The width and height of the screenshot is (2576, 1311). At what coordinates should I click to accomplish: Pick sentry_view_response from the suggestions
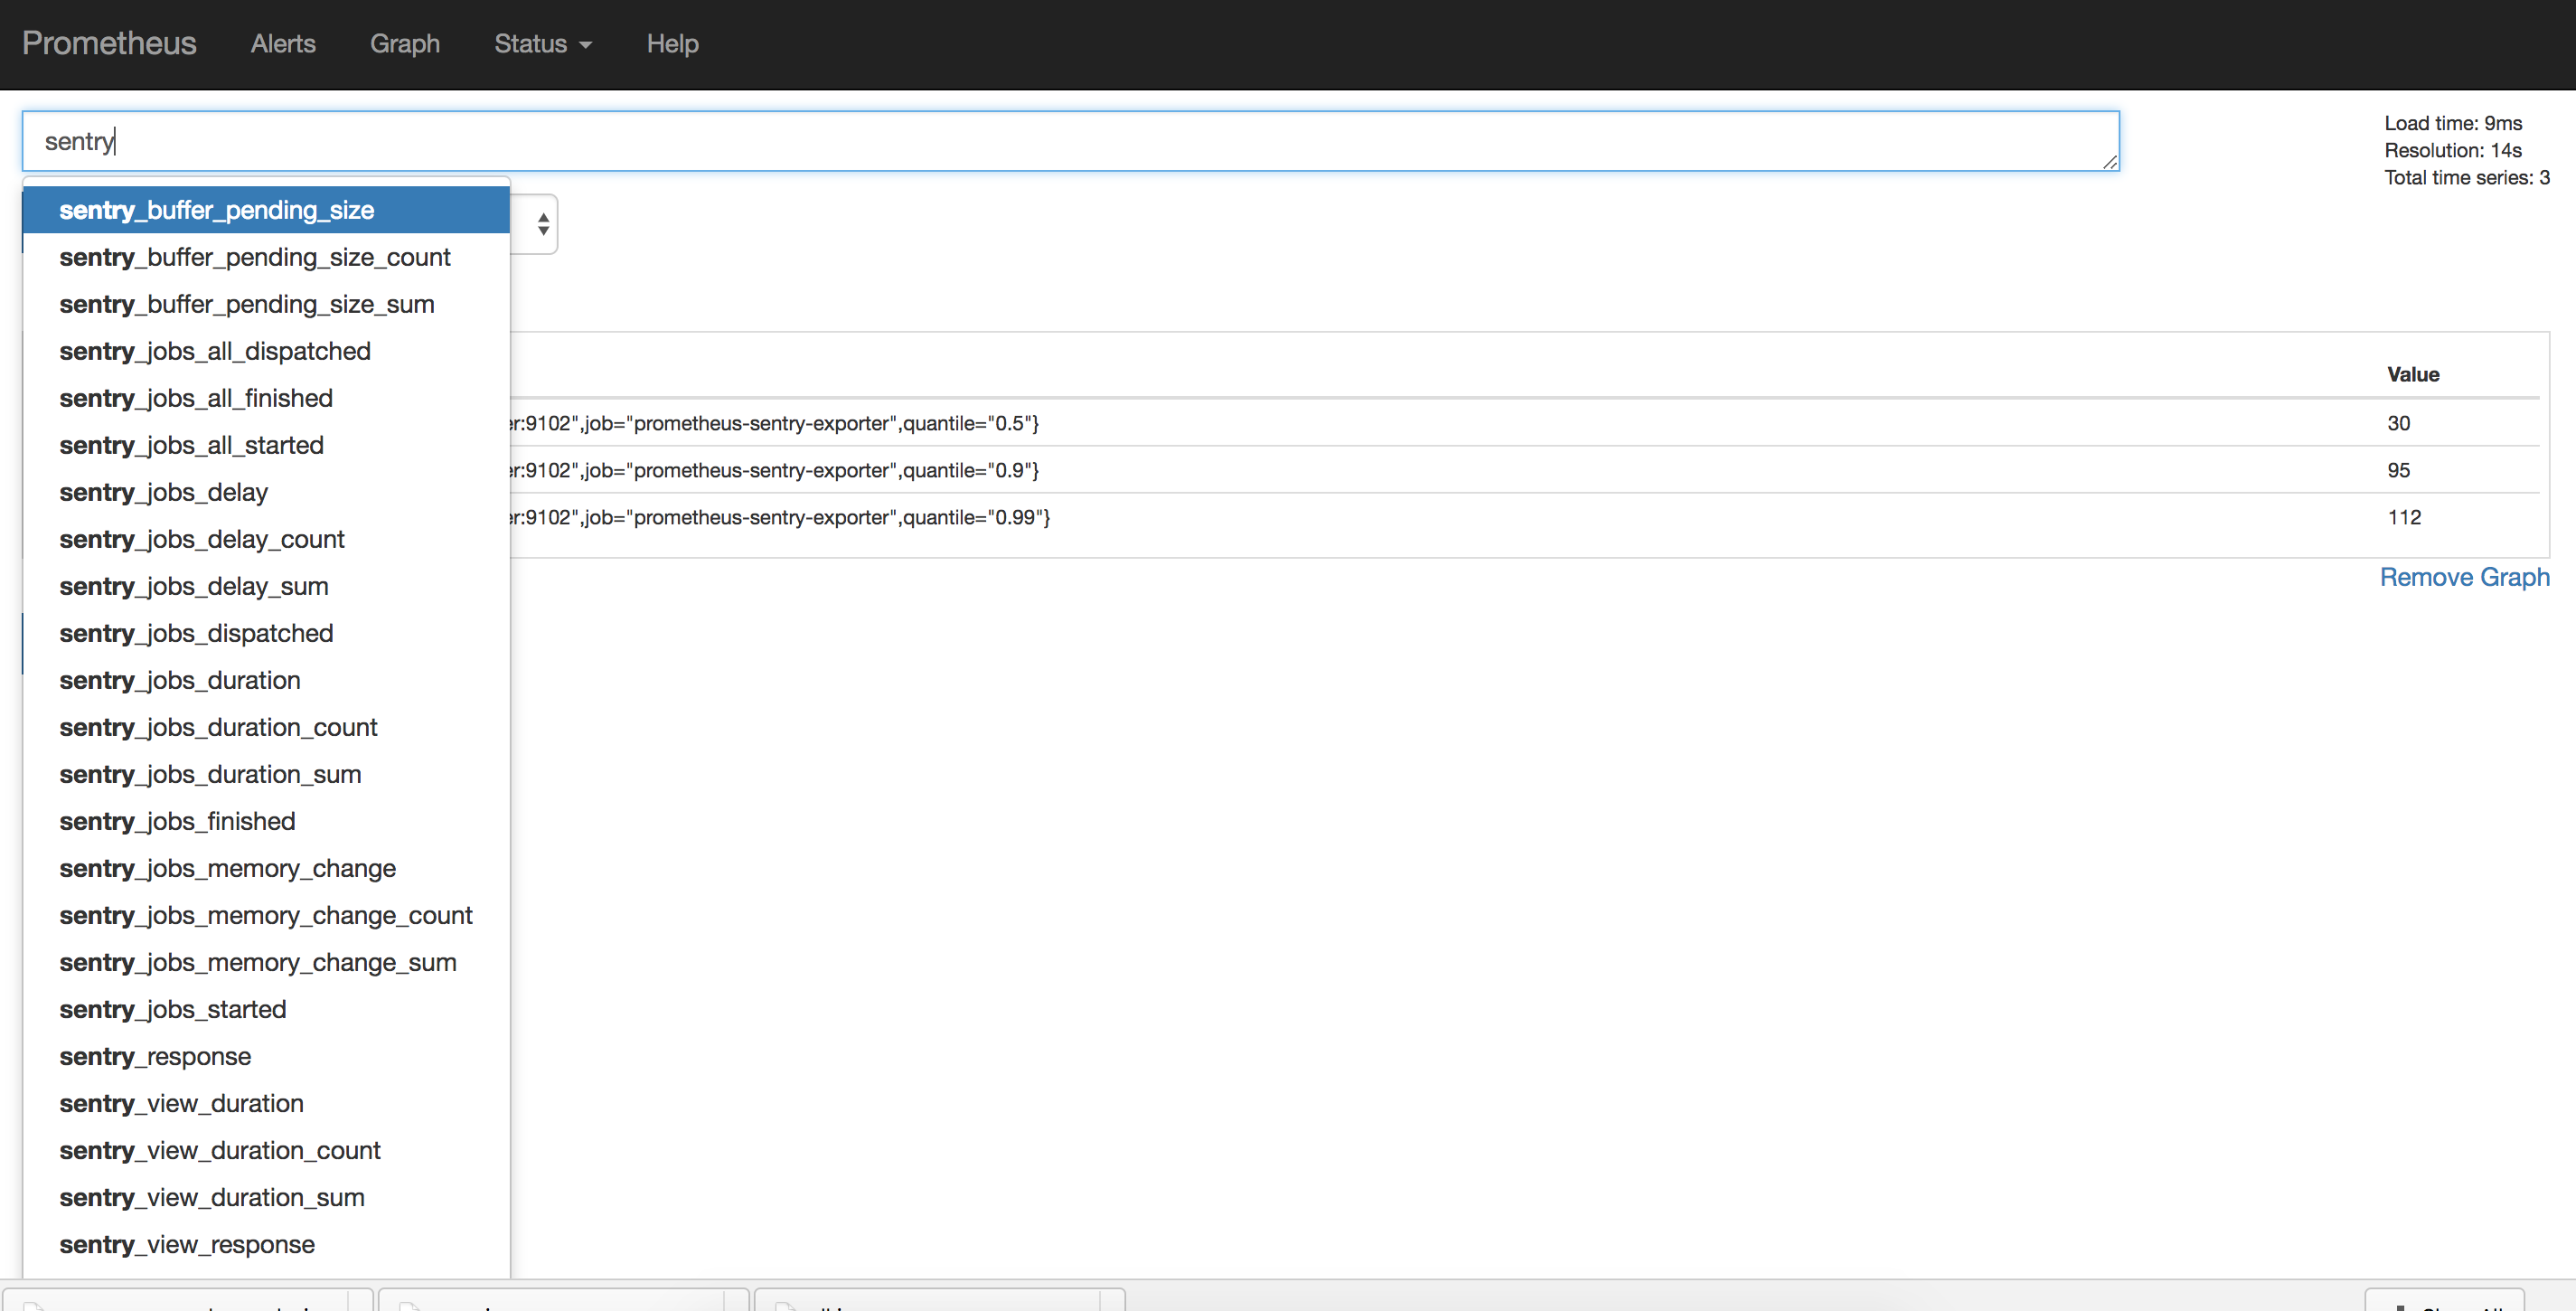click(x=187, y=1244)
